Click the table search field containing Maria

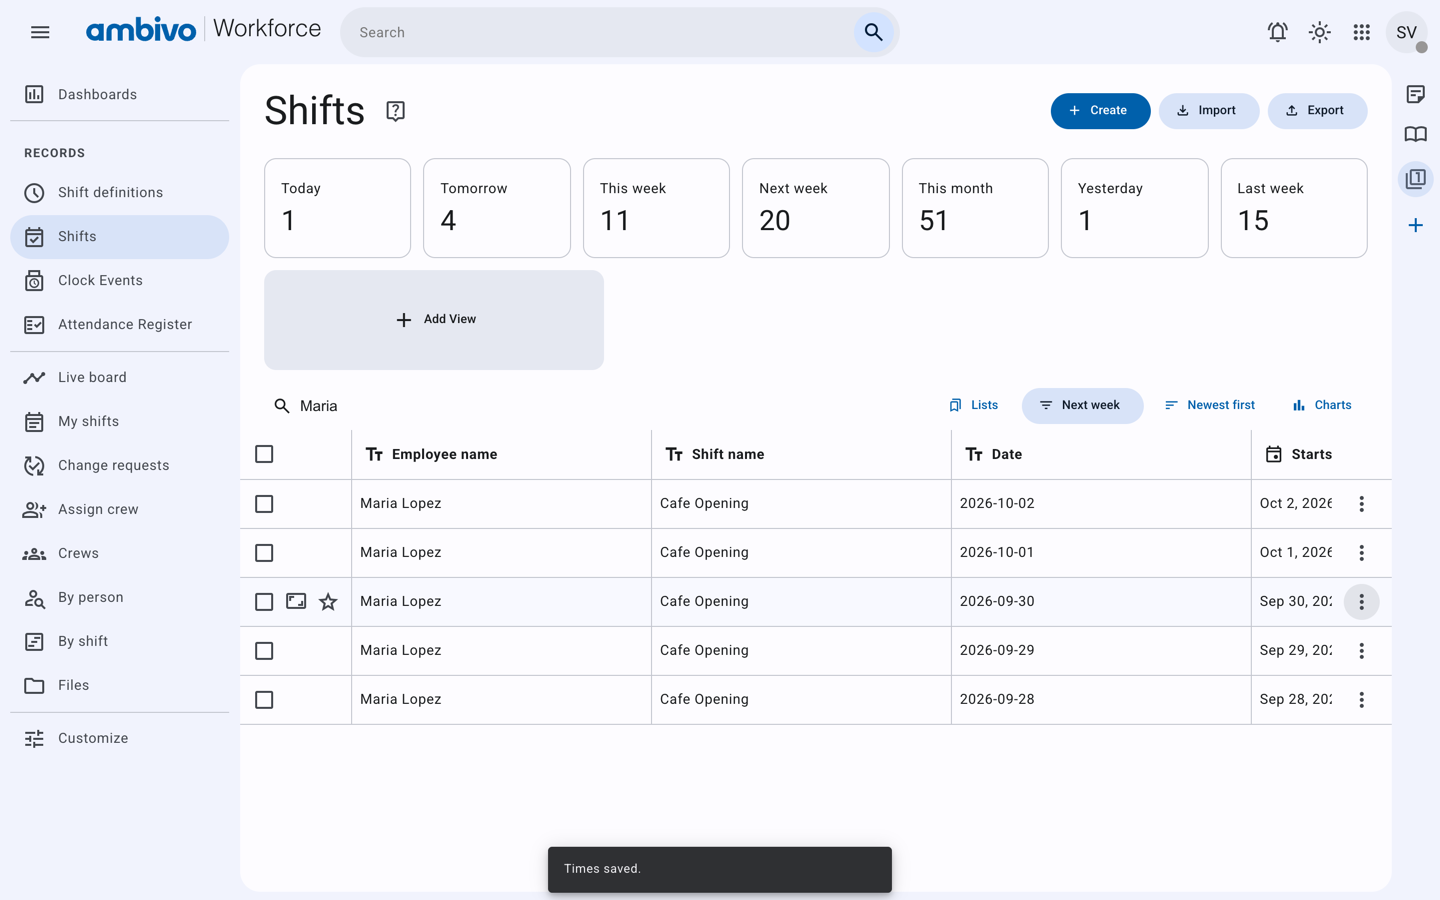click(600, 406)
